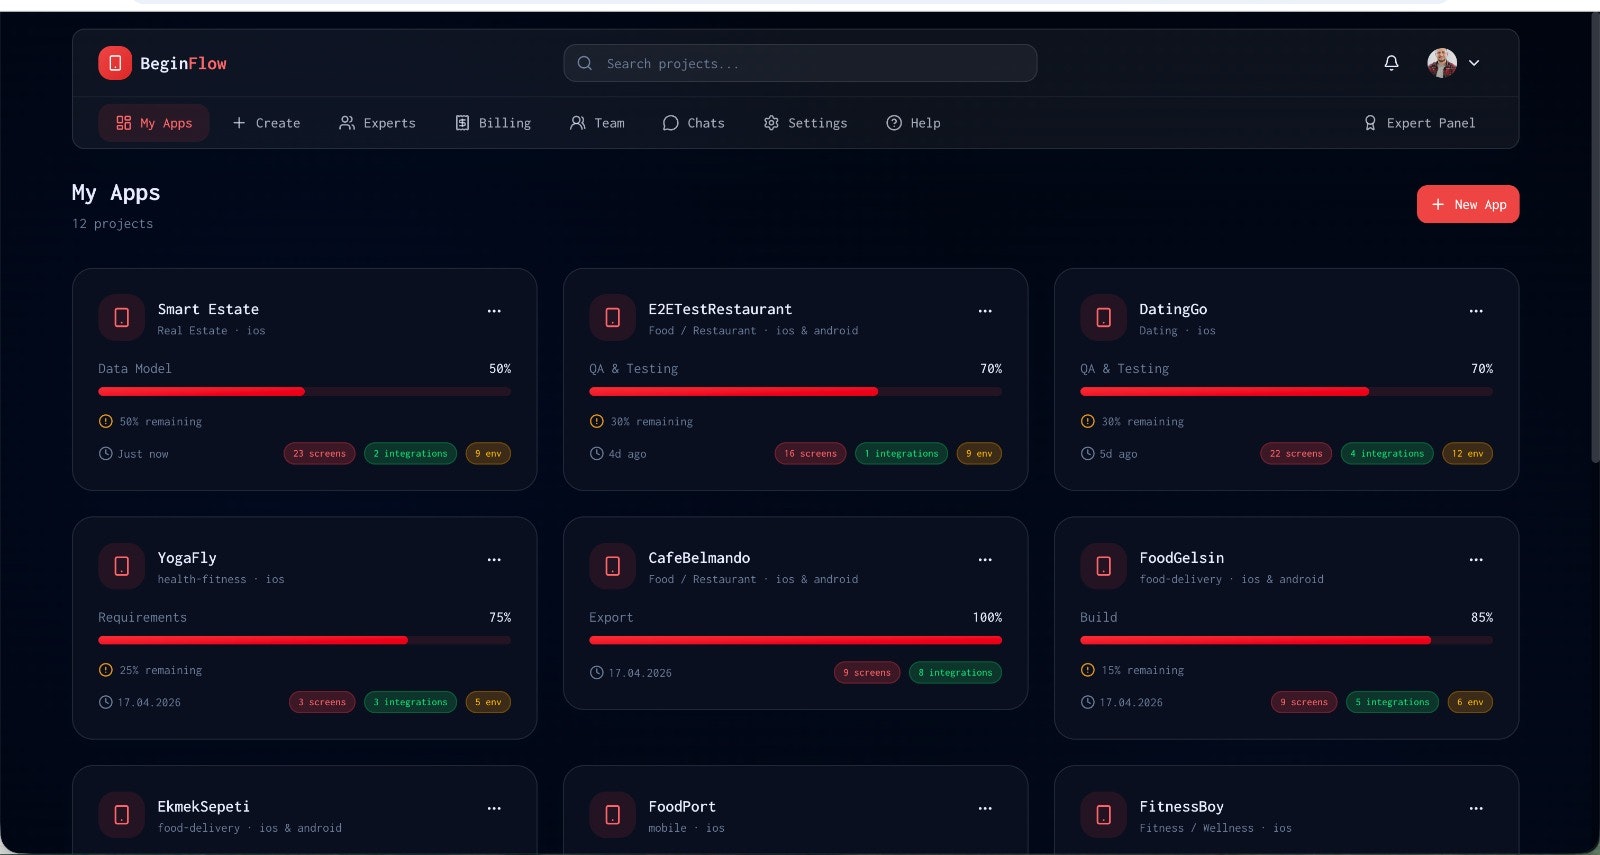The height and width of the screenshot is (855, 1600).
Task: Switch to the My Apps tab
Action: coord(153,123)
